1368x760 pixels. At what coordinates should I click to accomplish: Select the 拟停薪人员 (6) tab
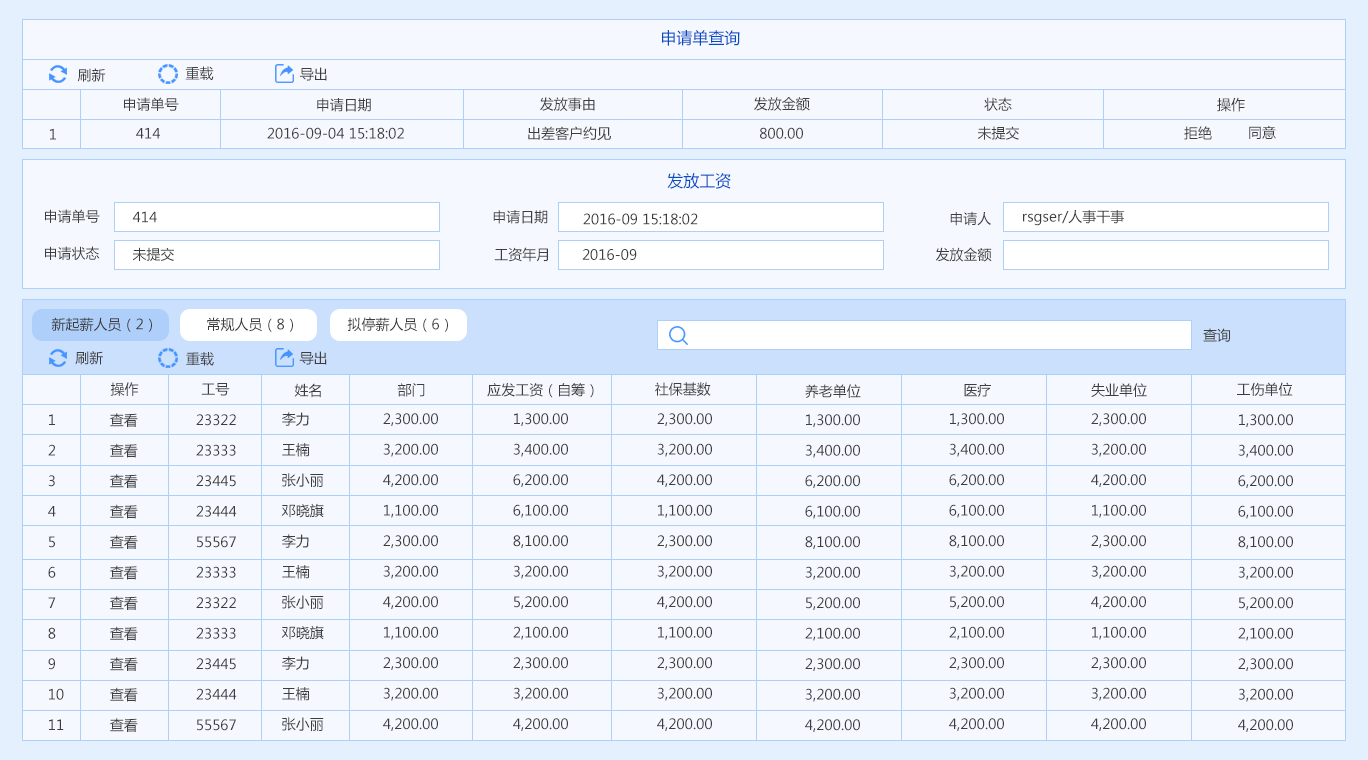point(398,325)
